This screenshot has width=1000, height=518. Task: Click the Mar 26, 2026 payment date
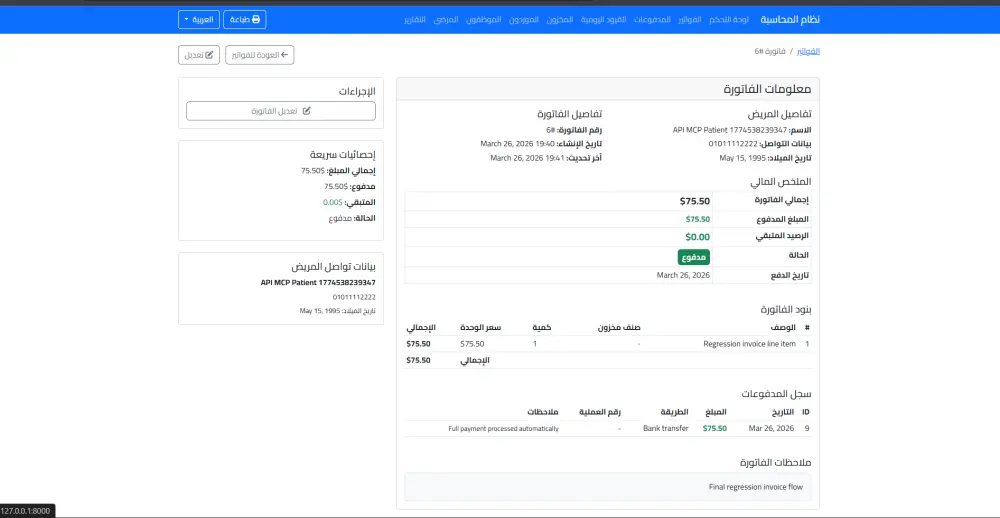pyautogui.click(x=771, y=428)
